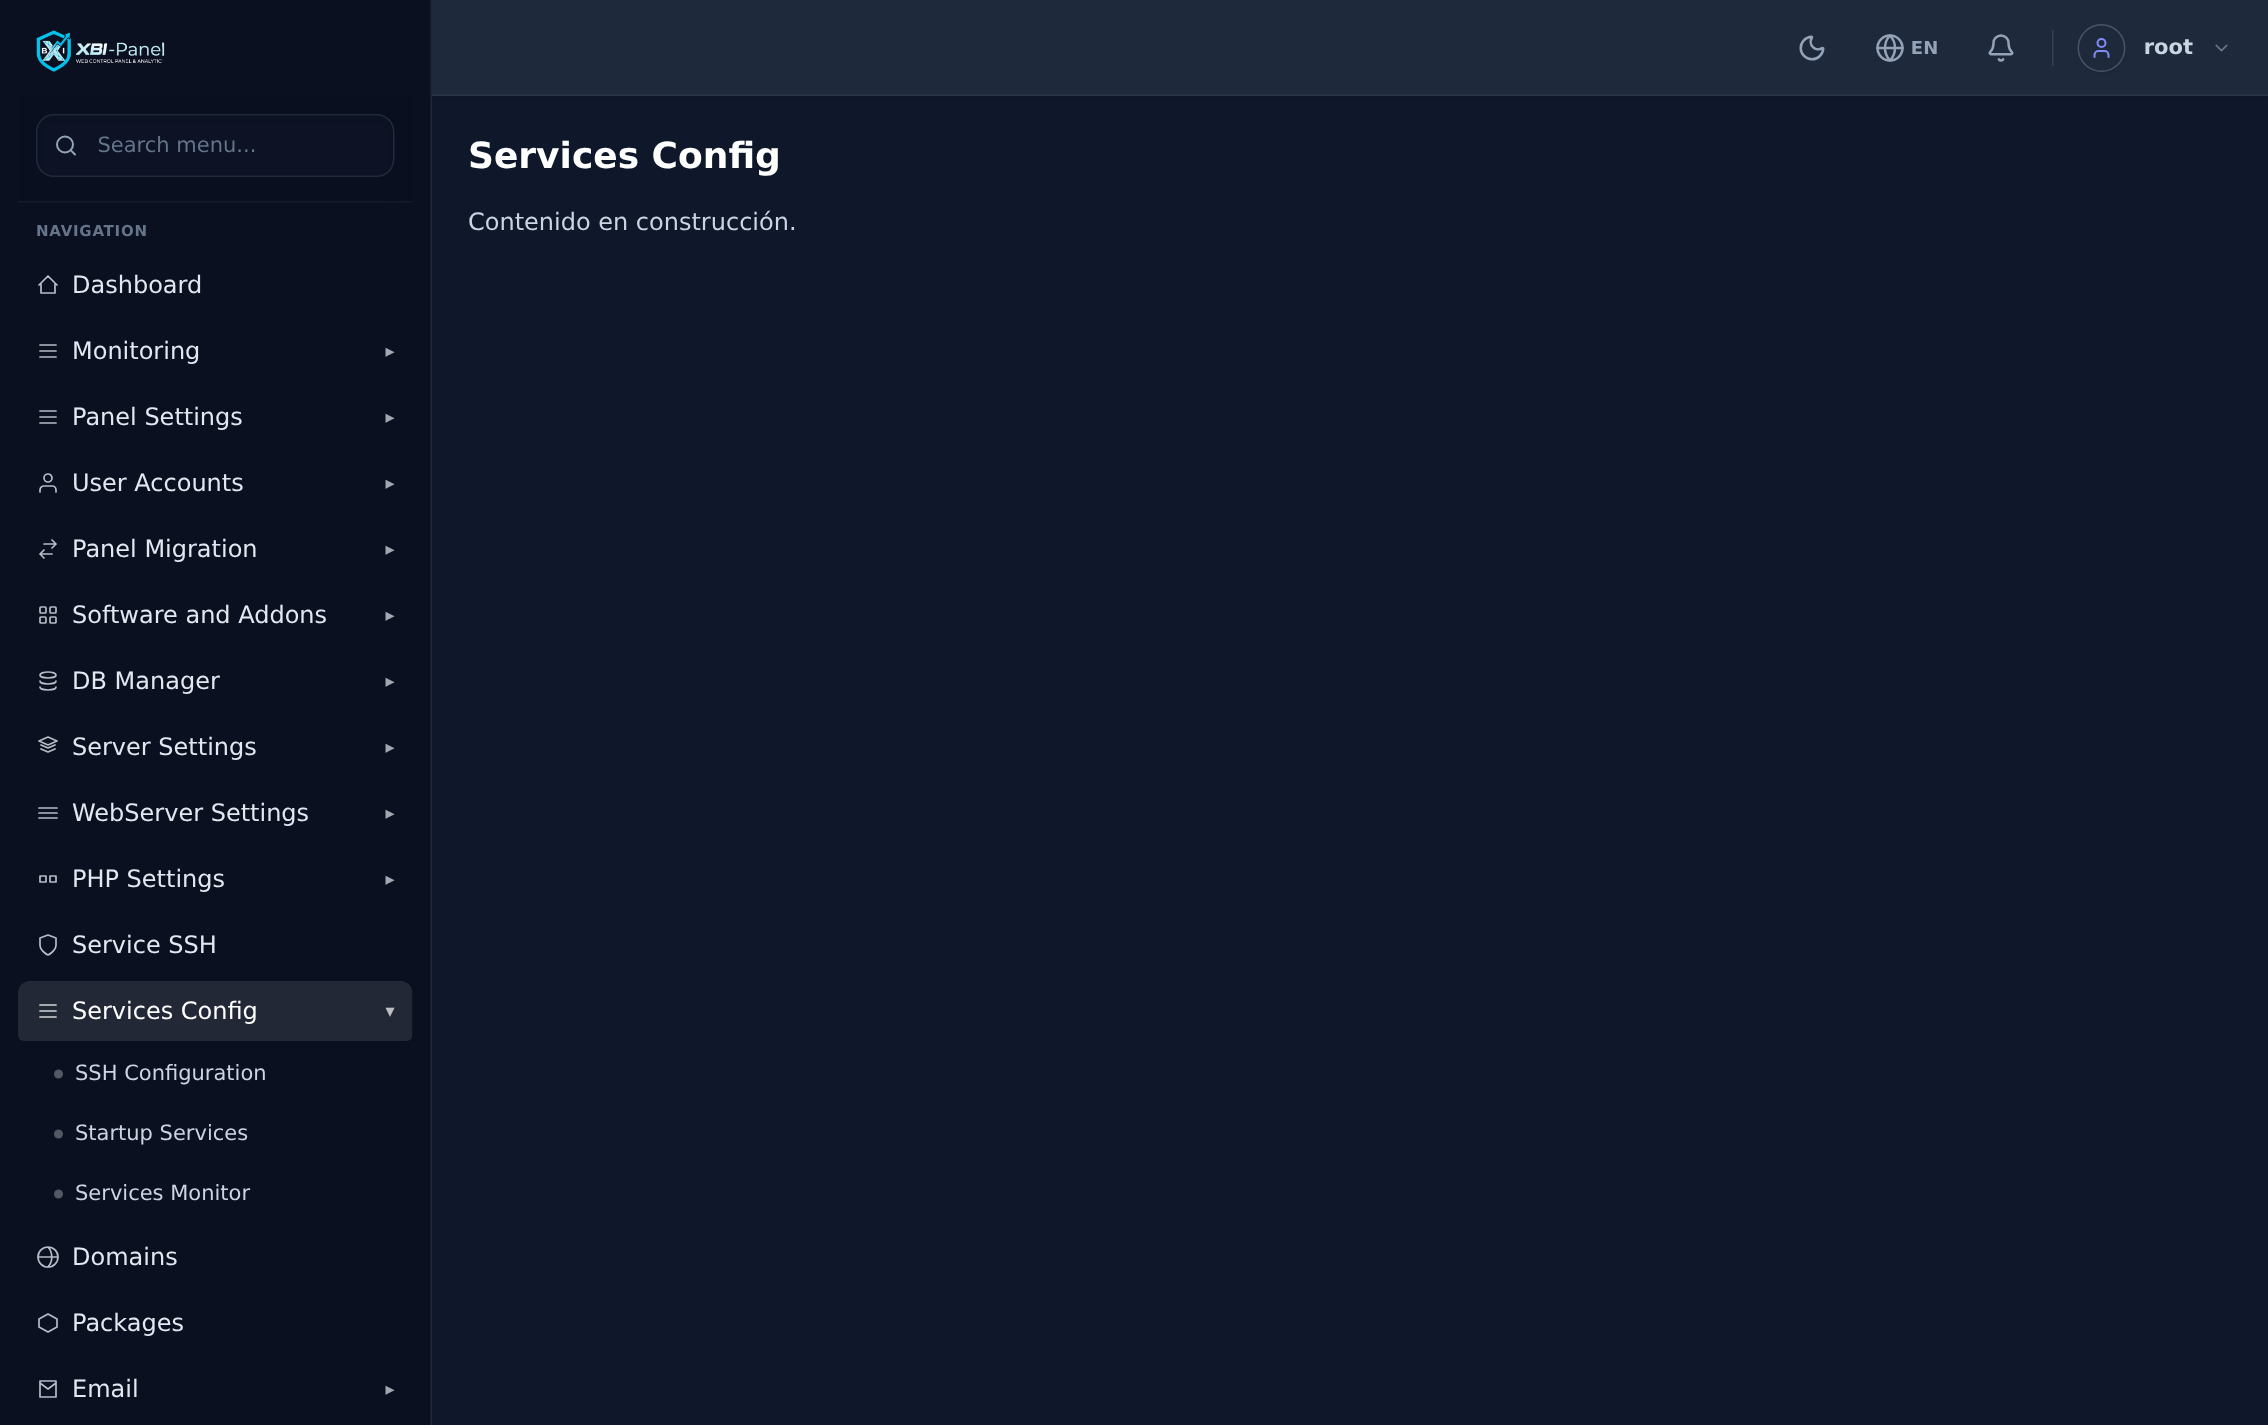The width and height of the screenshot is (2268, 1425).
Task: Click the Monitoring list icon
Action: [48, 351]
